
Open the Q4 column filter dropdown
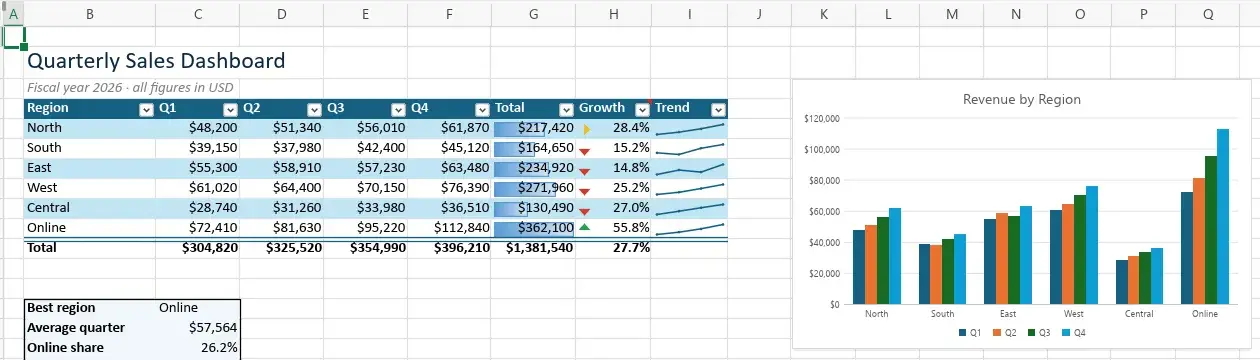pos(482,109)
